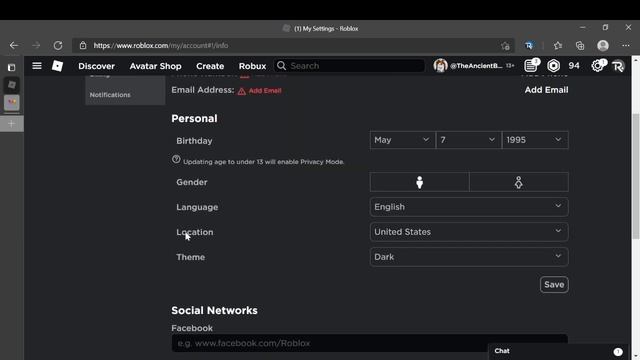Screen dimensions: 640x360
Task: Open the Robux menu item
Action: pos(252,66)
